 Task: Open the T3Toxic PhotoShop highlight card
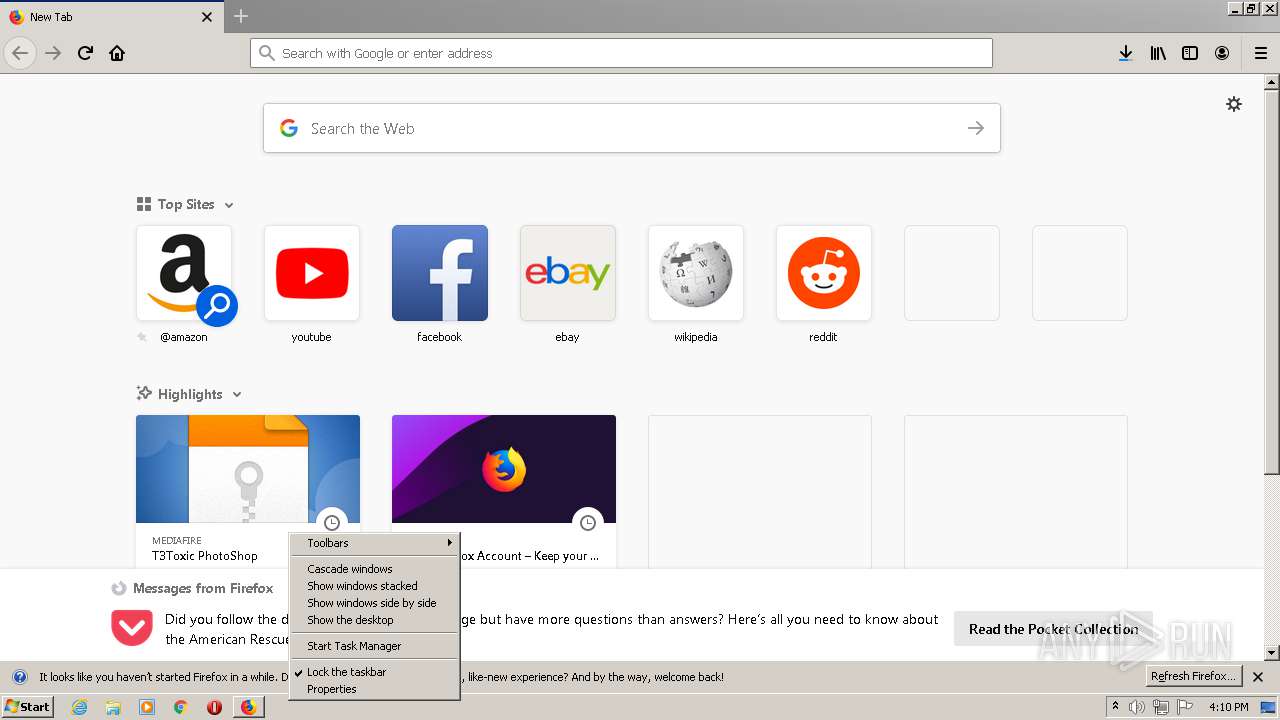248,490
